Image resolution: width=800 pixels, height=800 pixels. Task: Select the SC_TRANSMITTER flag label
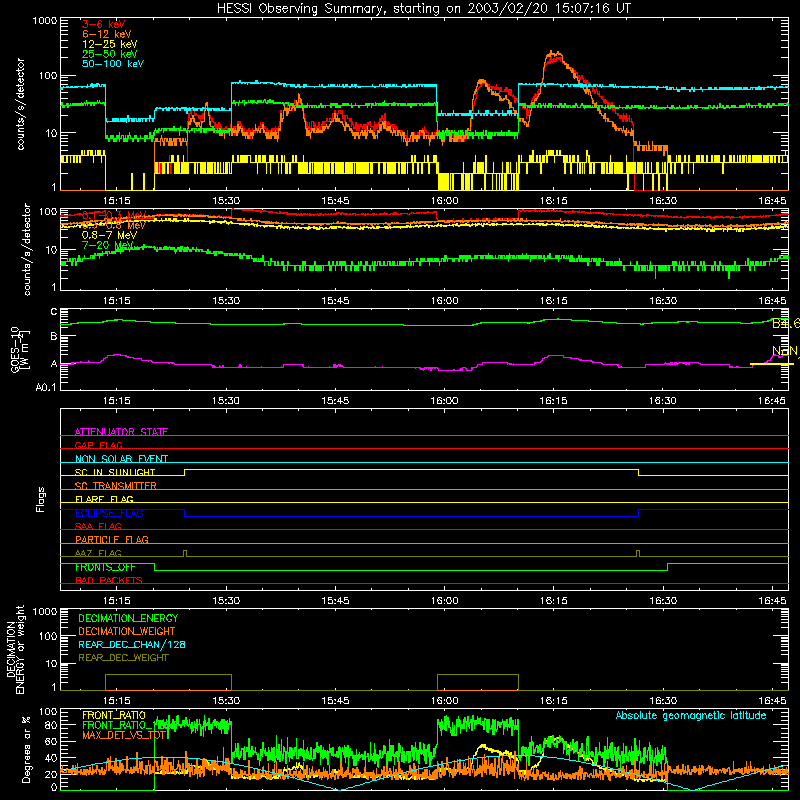[116, 485]
